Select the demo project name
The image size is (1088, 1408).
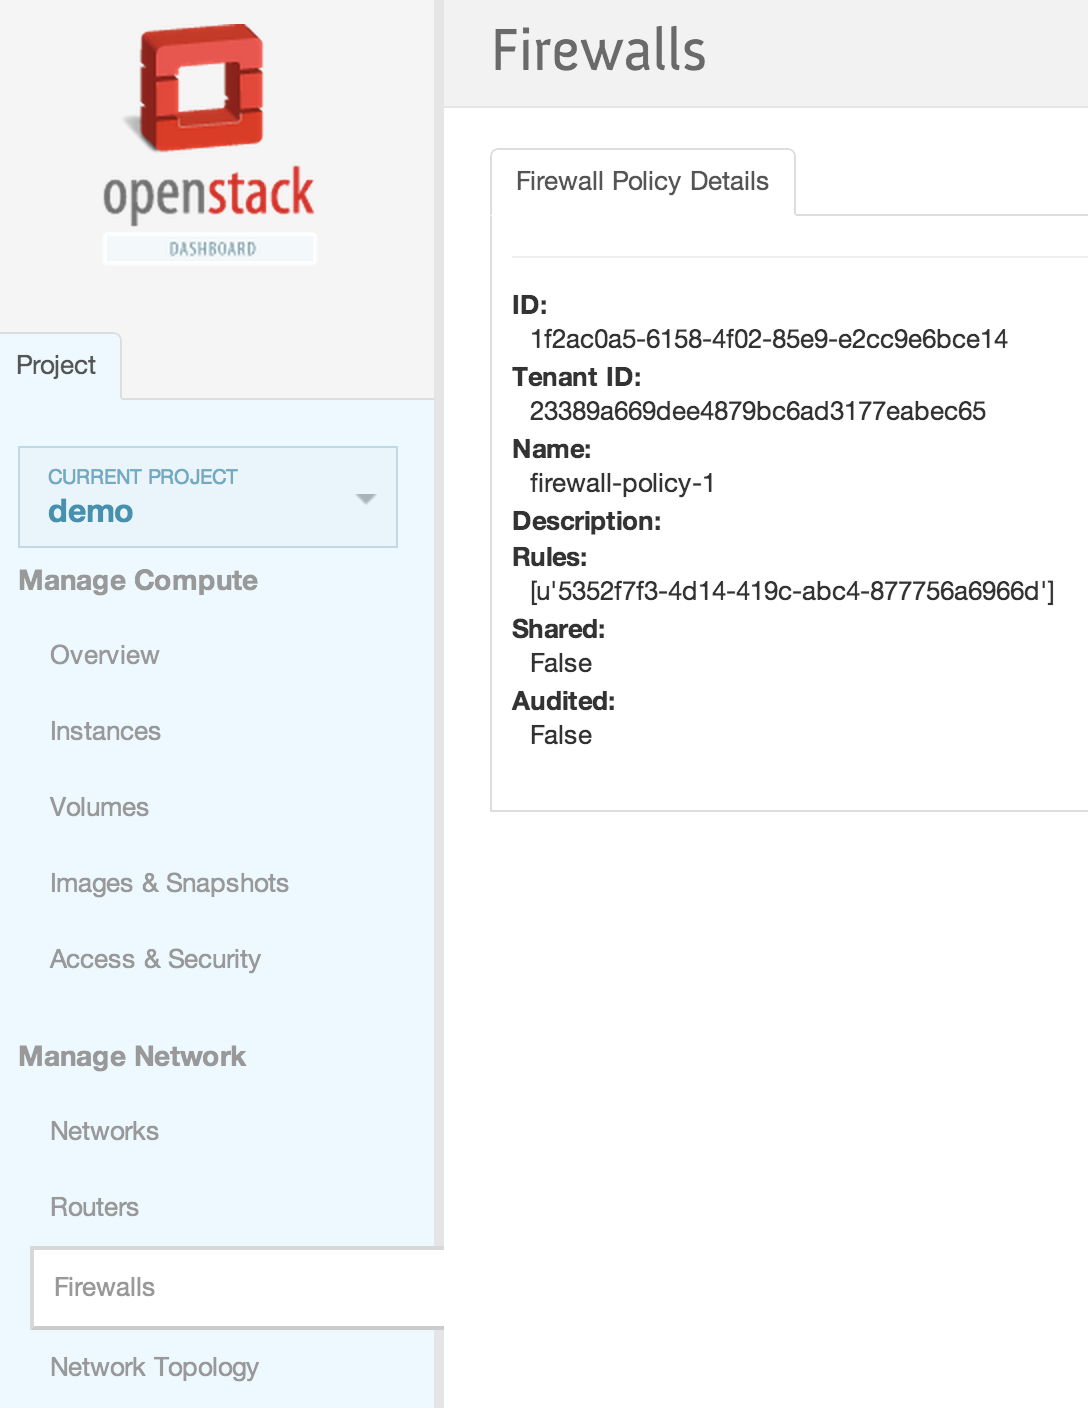click(x=91, y=511)
